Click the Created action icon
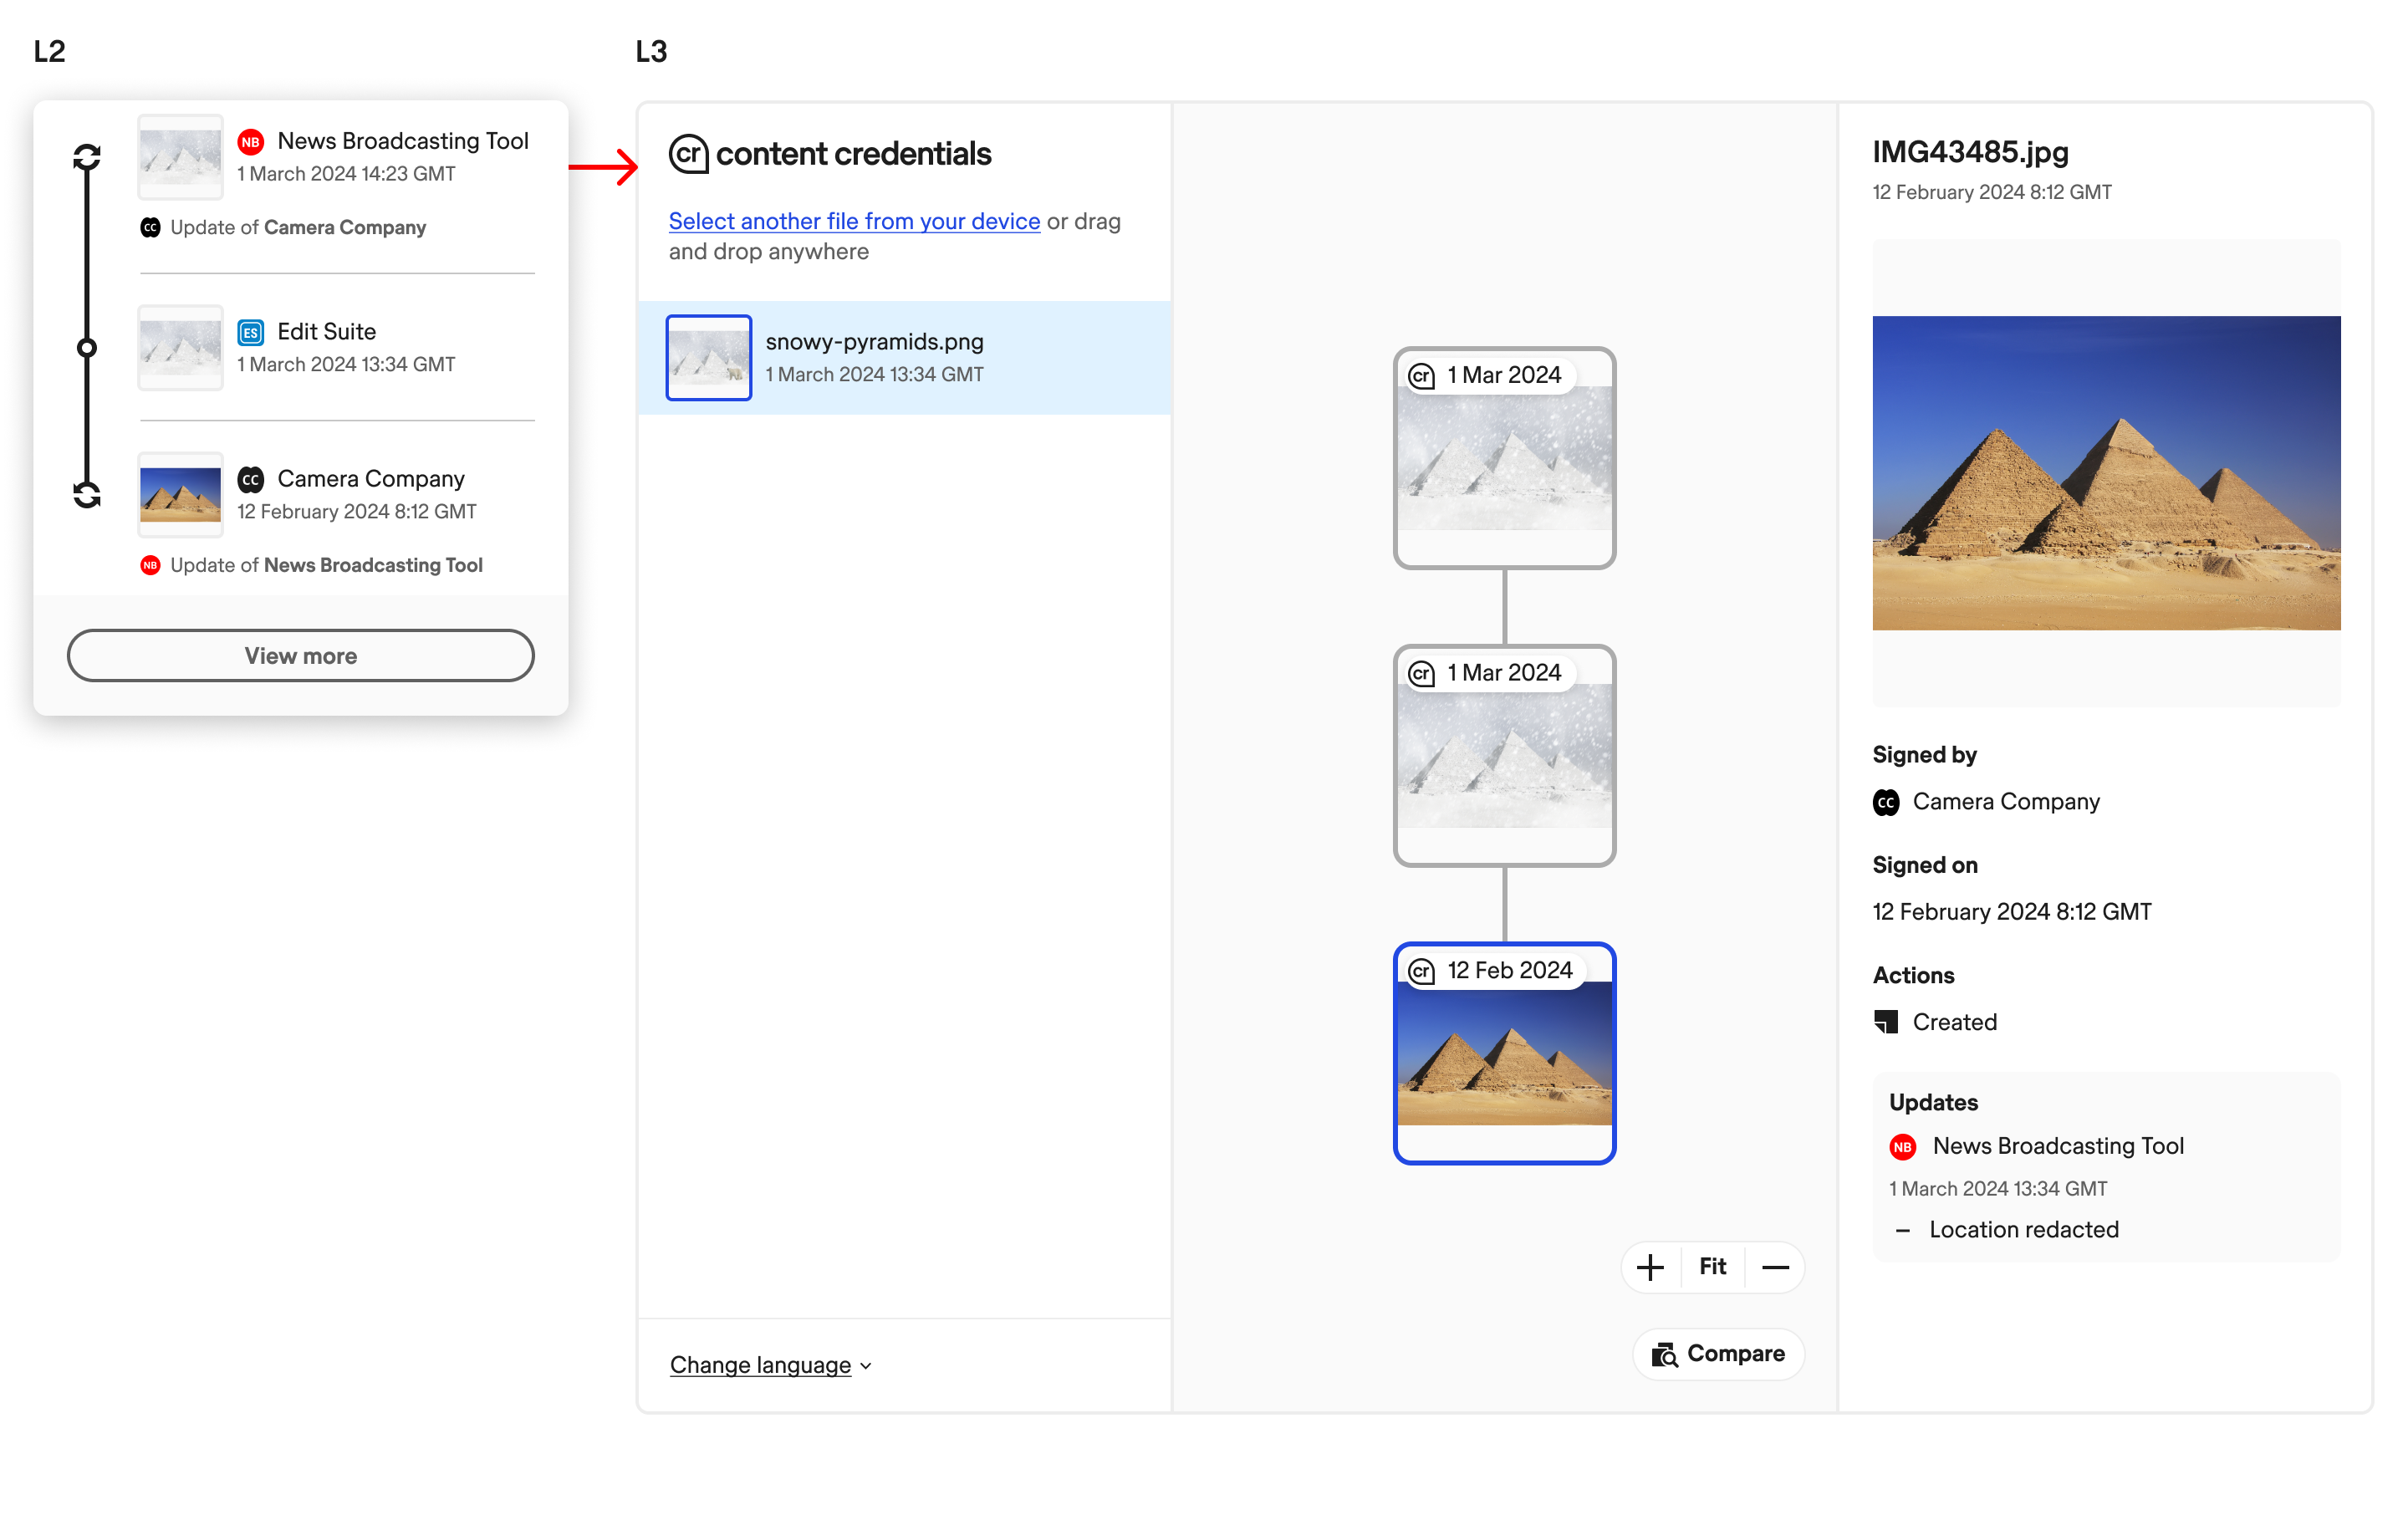2408x1515 pixels. [x=1886, y=1022]
